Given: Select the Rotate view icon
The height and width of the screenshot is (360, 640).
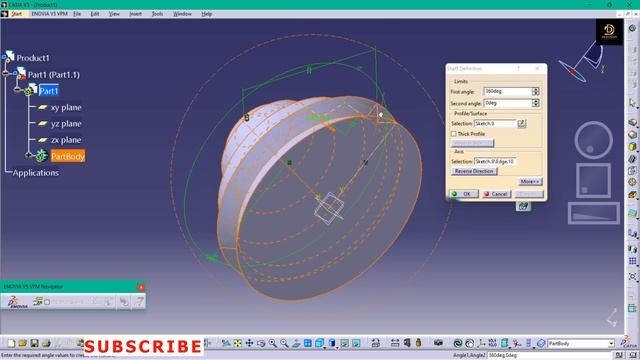Looking at the screenshot, I should click(261, 343).
